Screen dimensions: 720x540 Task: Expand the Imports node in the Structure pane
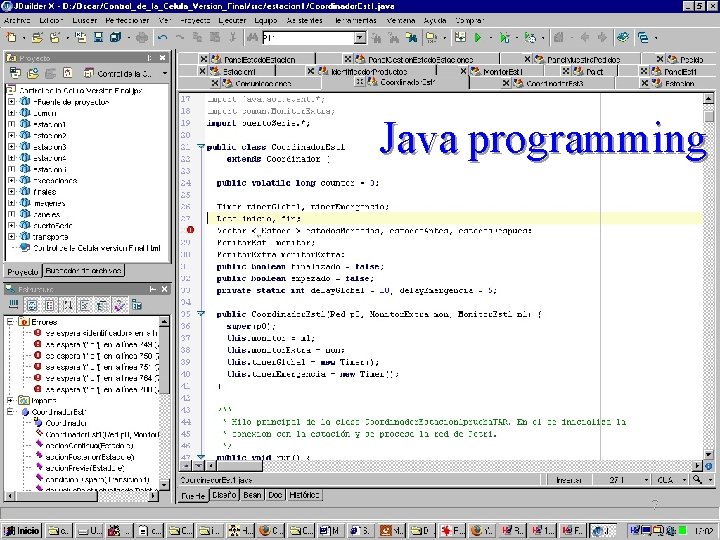[x=11, y=399]
